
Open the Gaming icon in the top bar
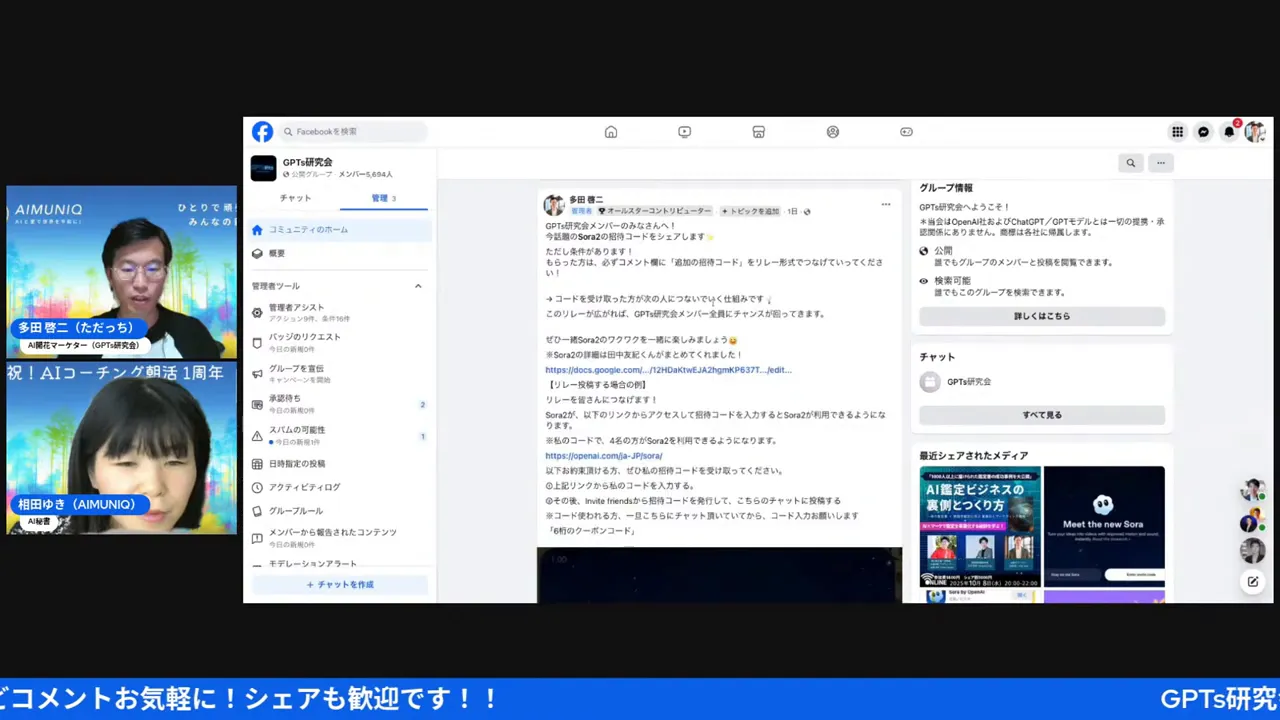[x=907, y=132]
